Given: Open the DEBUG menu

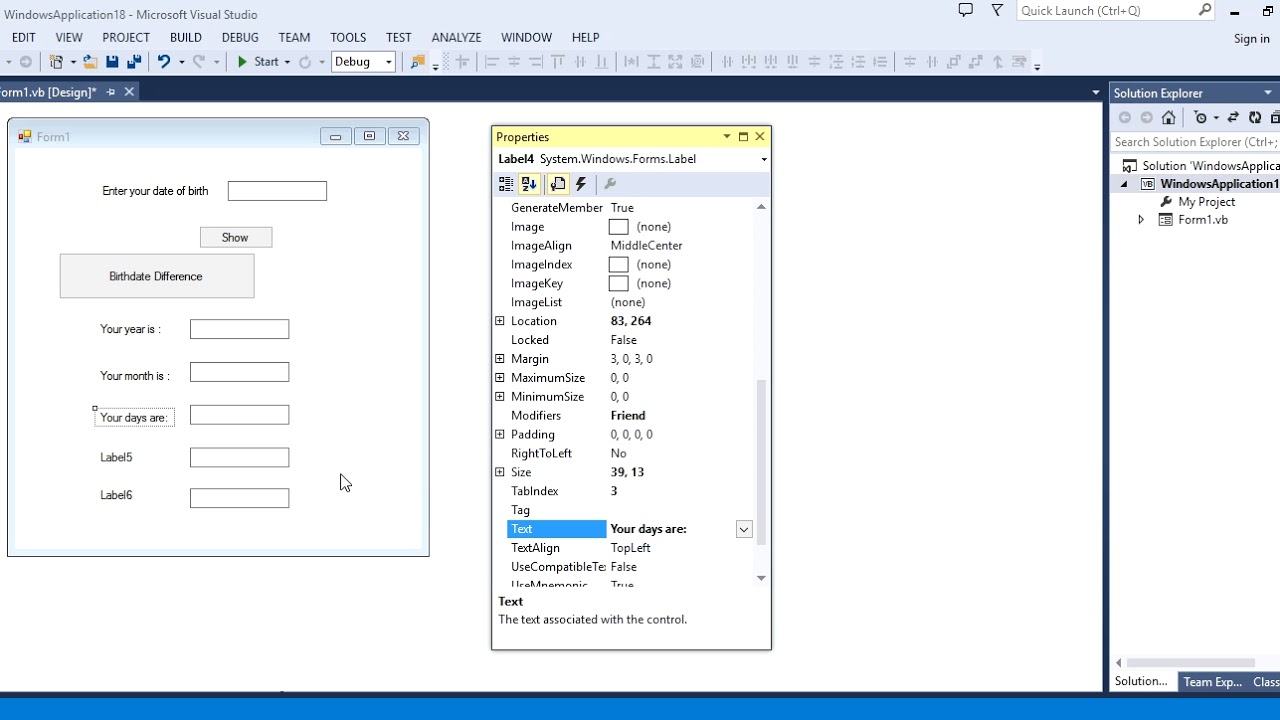Looking at the screenshot, I should click(240, 37).
